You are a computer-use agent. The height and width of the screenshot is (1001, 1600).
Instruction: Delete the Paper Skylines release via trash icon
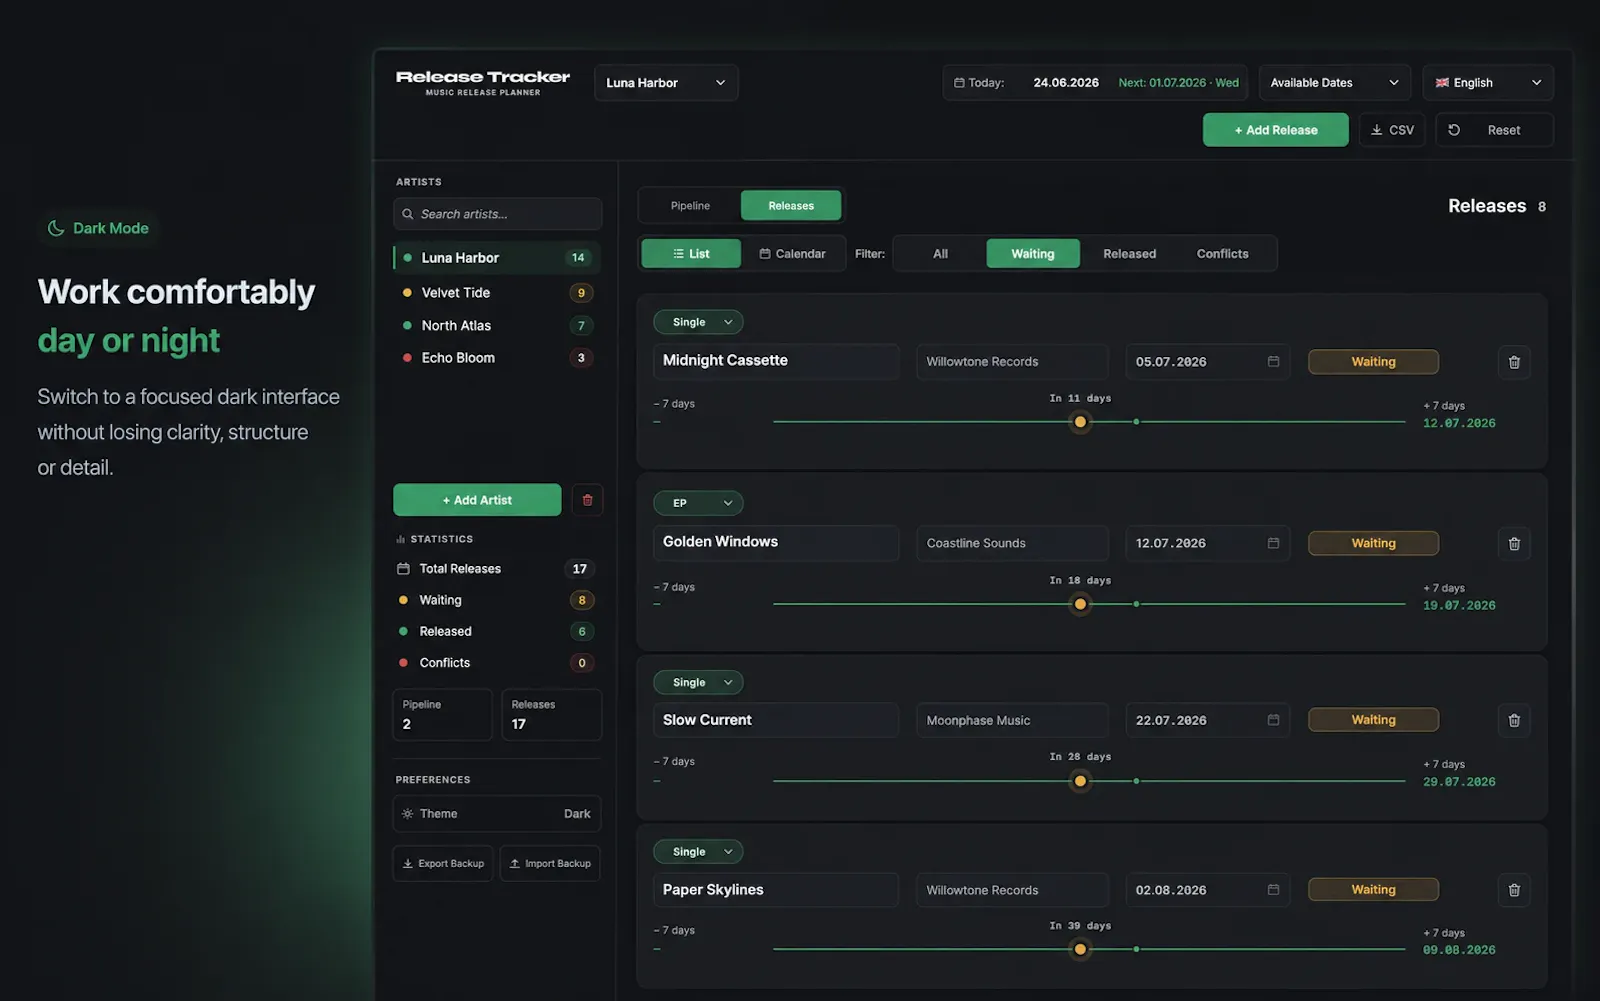click(x=1514, y=890)
